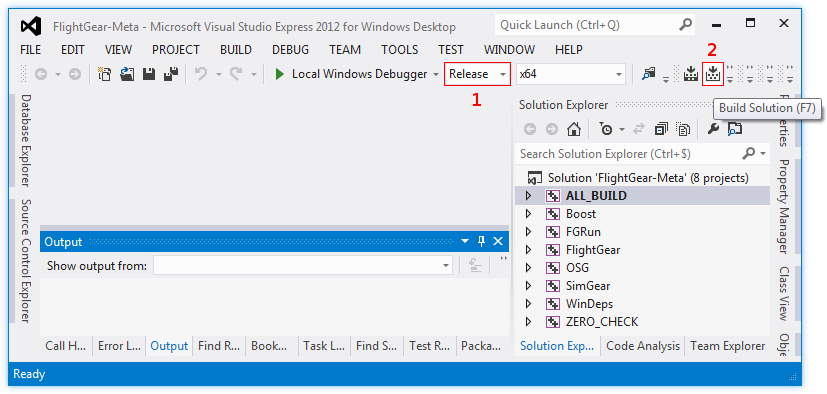Open the Release configuration dropdown
Screen dimensions: 827x394
click(x=478, y=74)
